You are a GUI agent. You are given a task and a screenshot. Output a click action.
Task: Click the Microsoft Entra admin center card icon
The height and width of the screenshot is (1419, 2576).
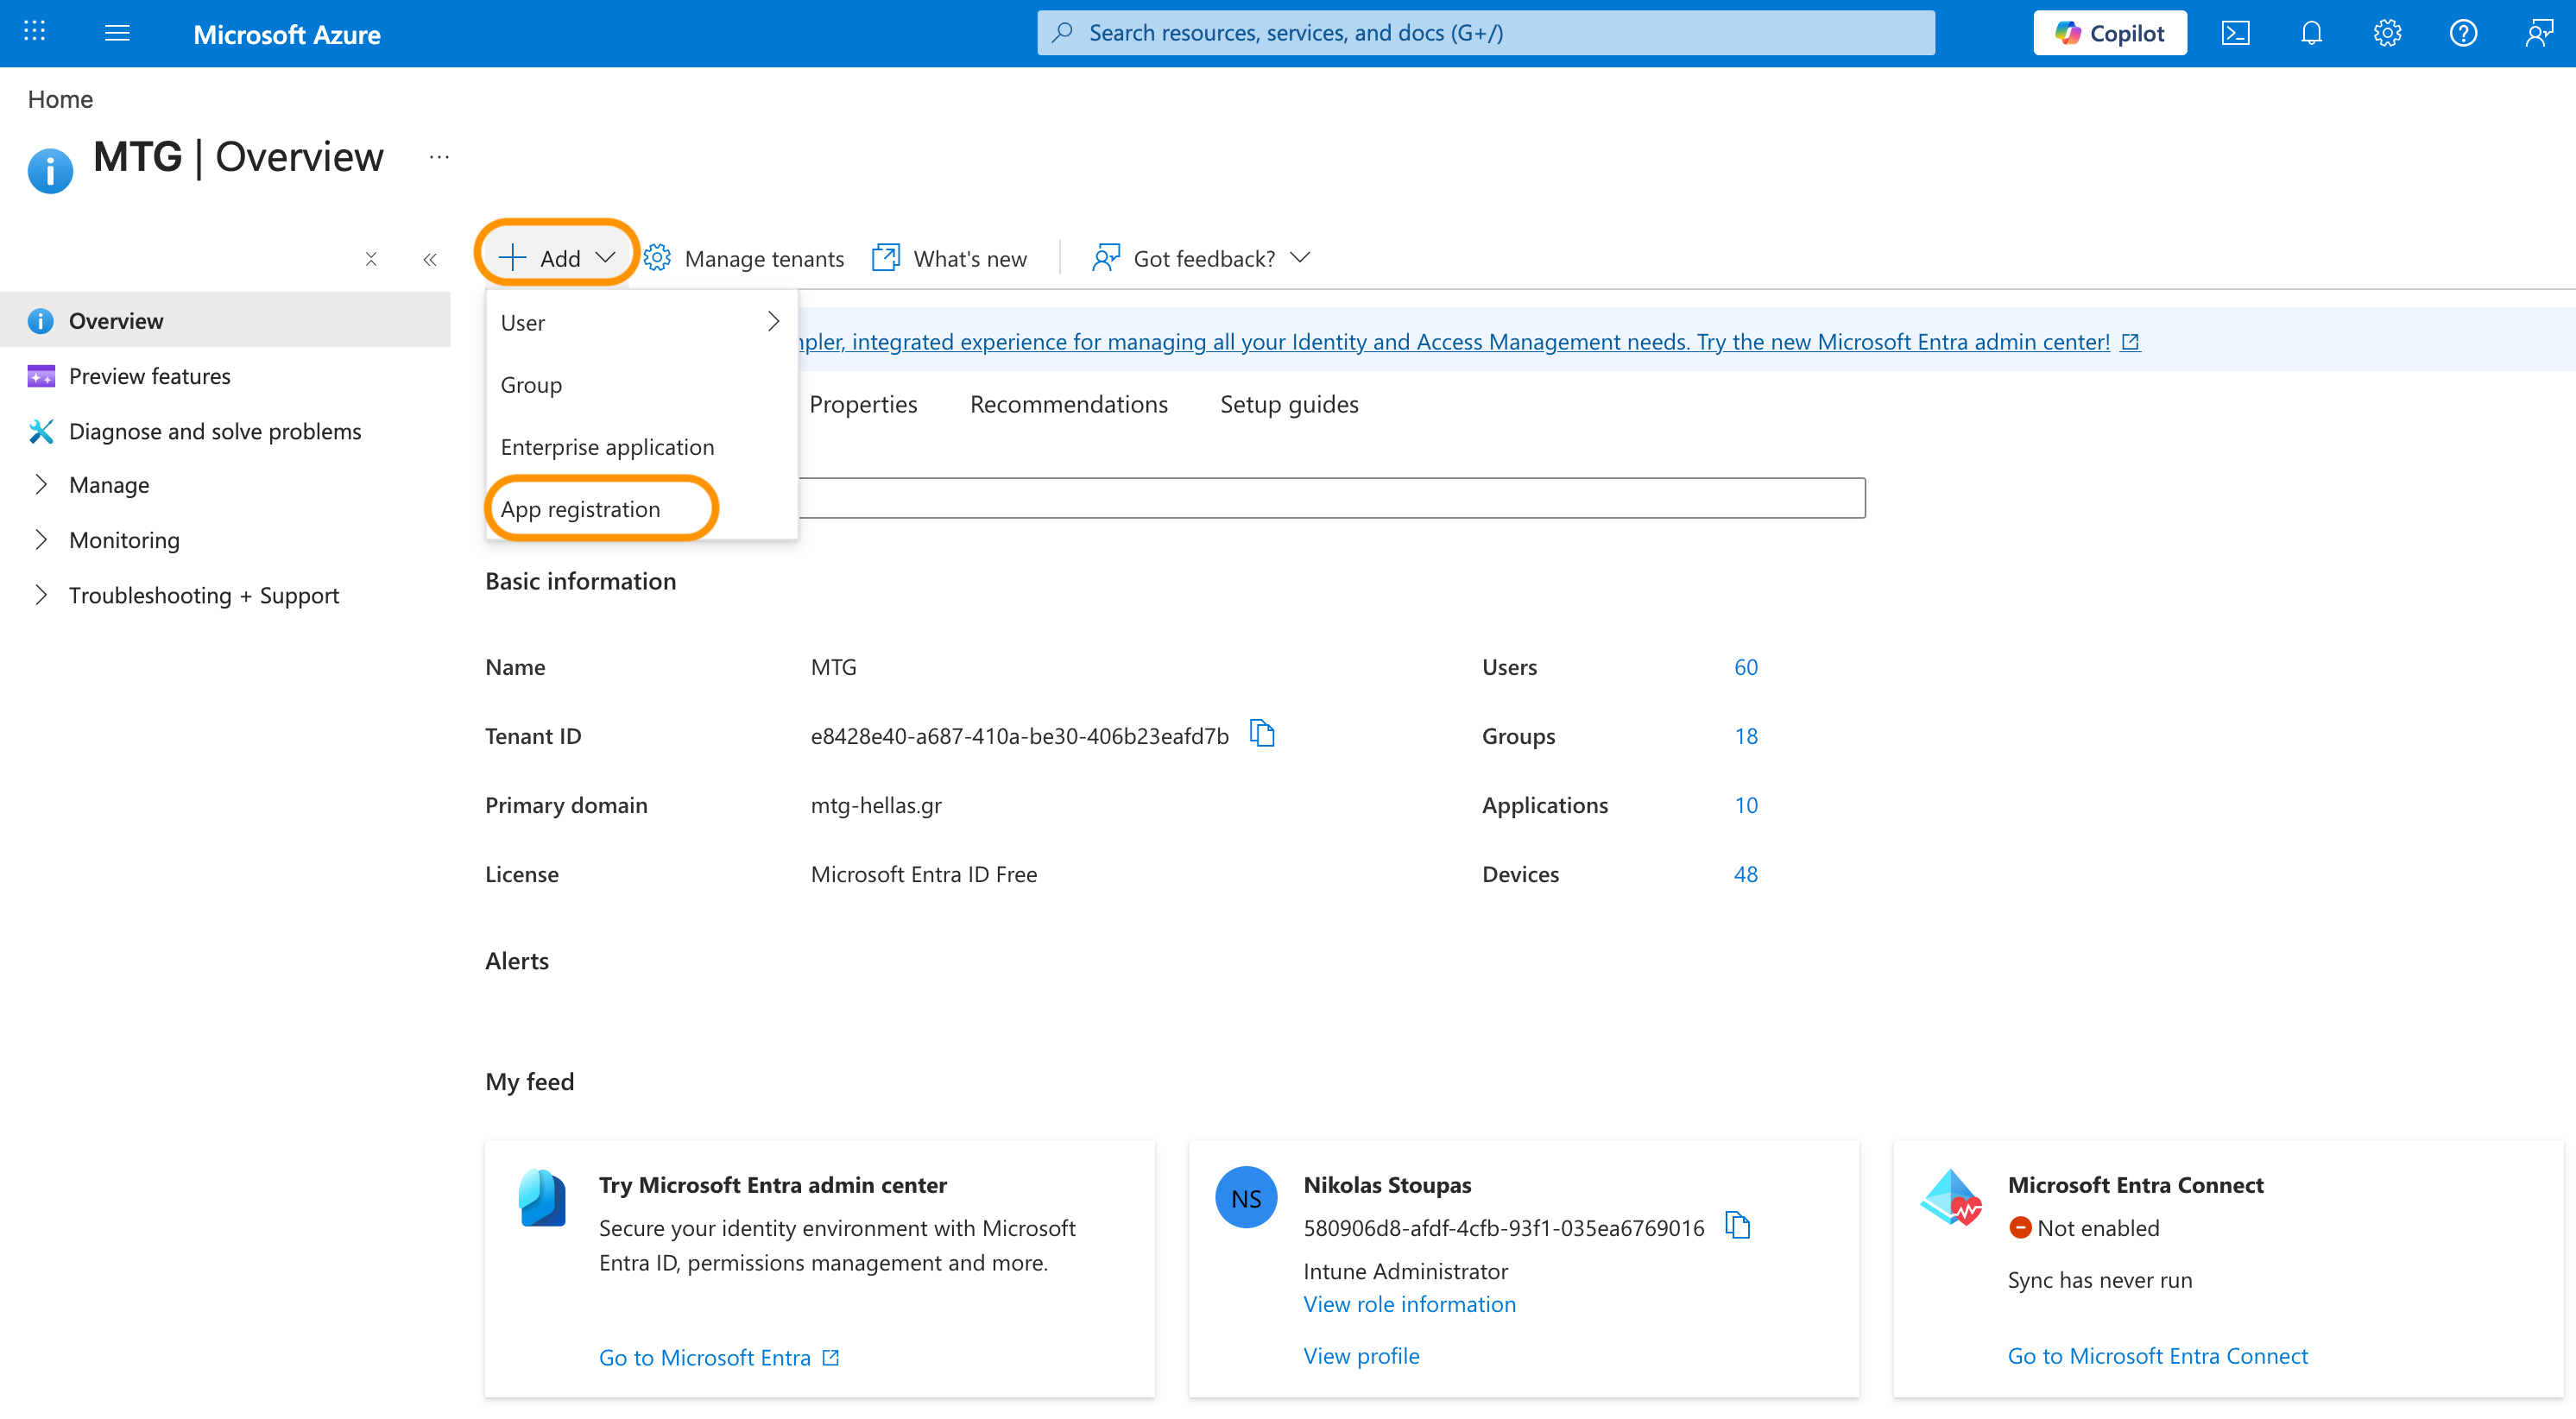(542, 1198)
